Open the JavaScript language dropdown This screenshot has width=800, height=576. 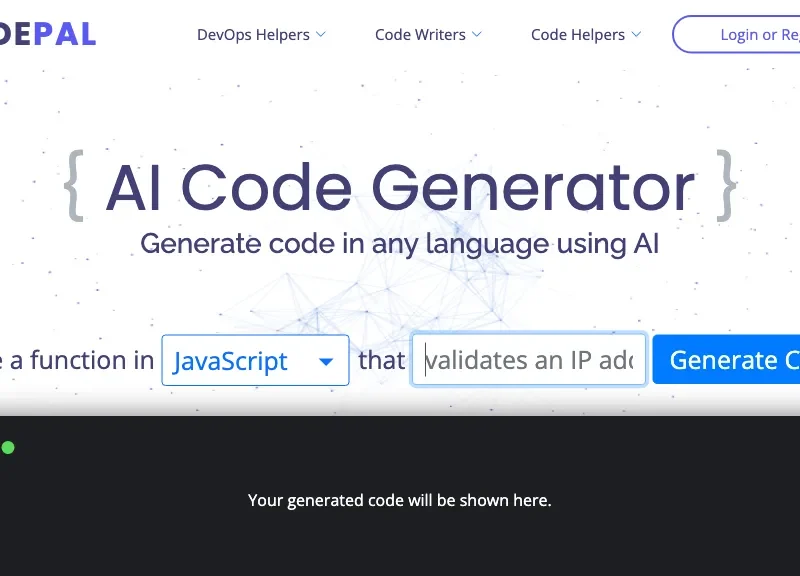point(255,360)
